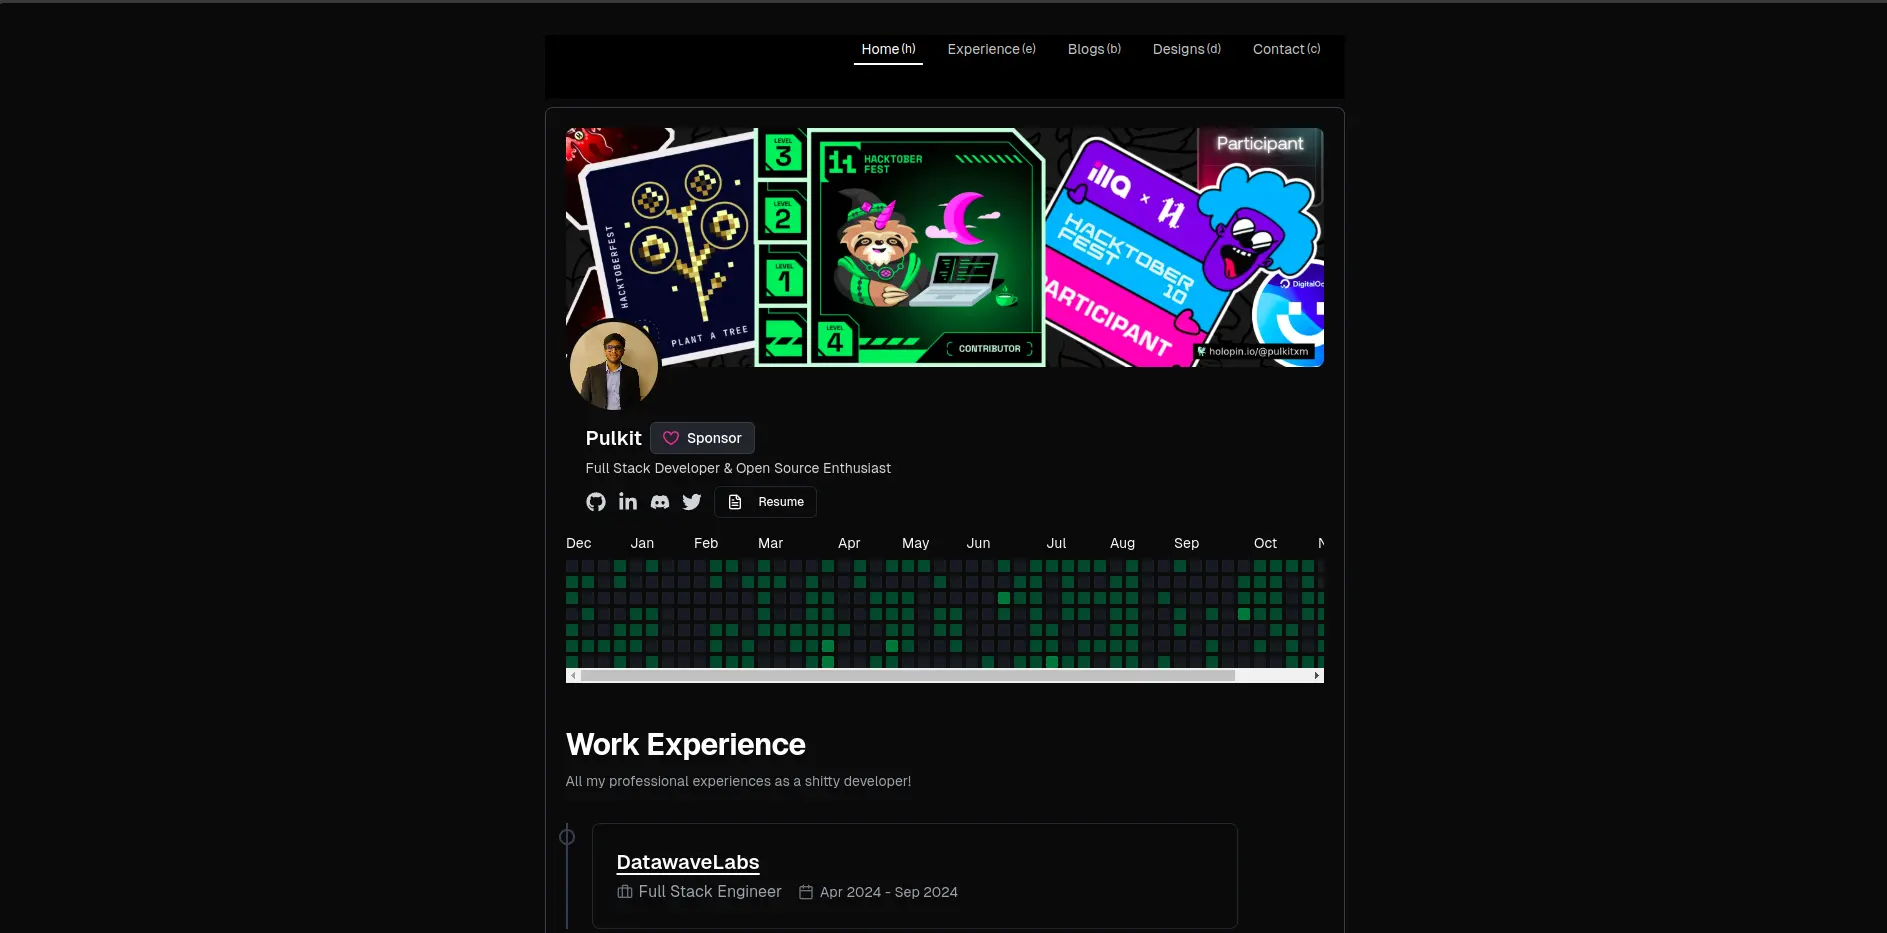Open the Discord icon link

660,502
